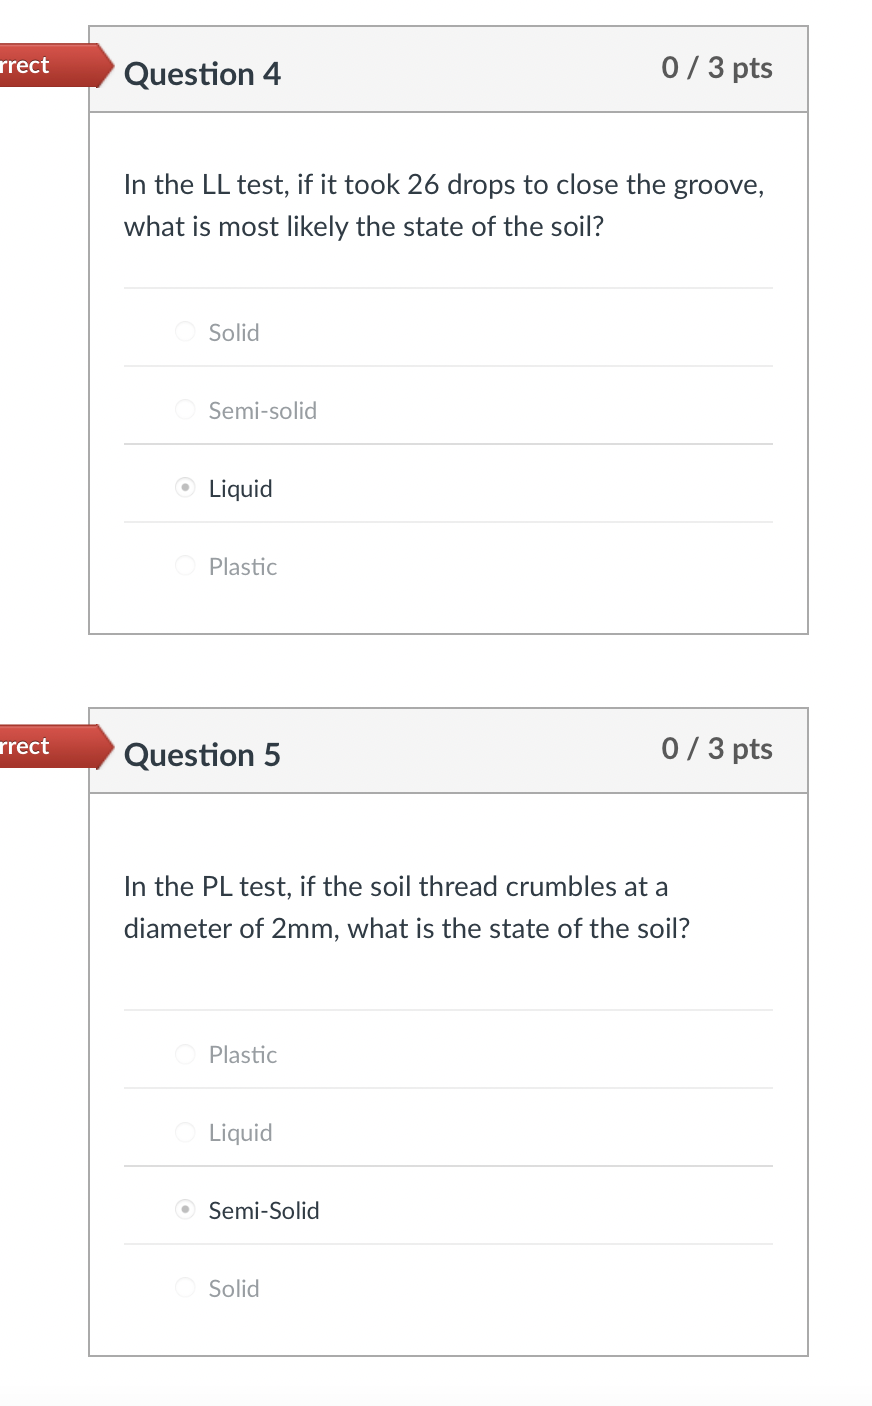Click the selected Liquid radio button
This screenshot has width=872, height=1406.
click(185, 488)
